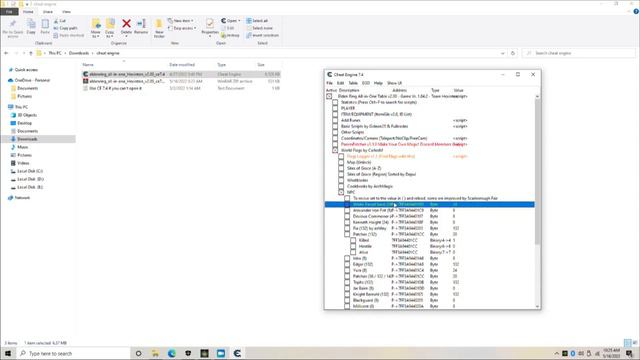The image size is (640, 360).
Task: Switch to the Explorer View tab
Action: [66, 12]
